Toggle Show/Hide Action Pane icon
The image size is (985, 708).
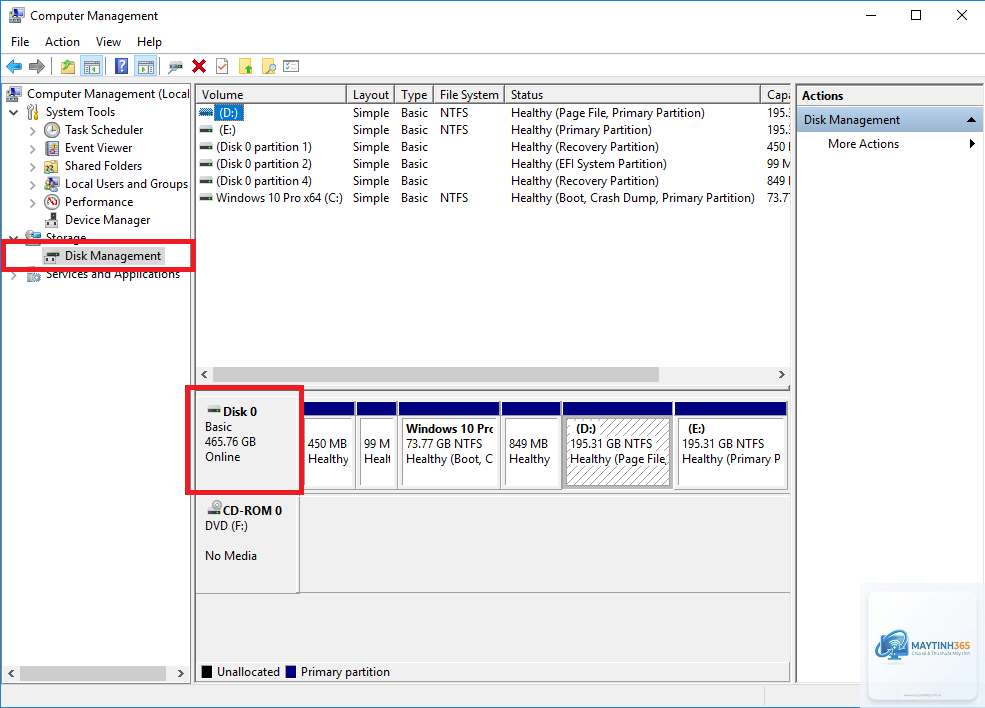[145, 66]
